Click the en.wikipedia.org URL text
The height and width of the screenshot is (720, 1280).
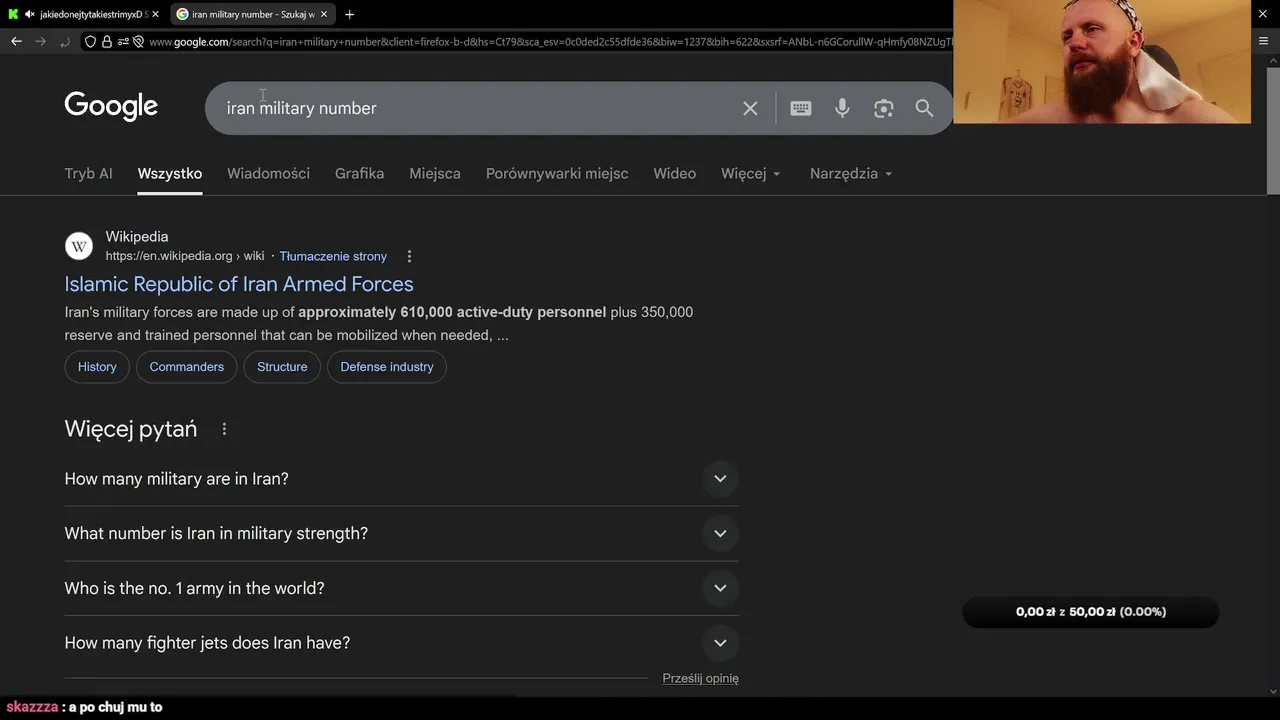[x=185, y=256]
